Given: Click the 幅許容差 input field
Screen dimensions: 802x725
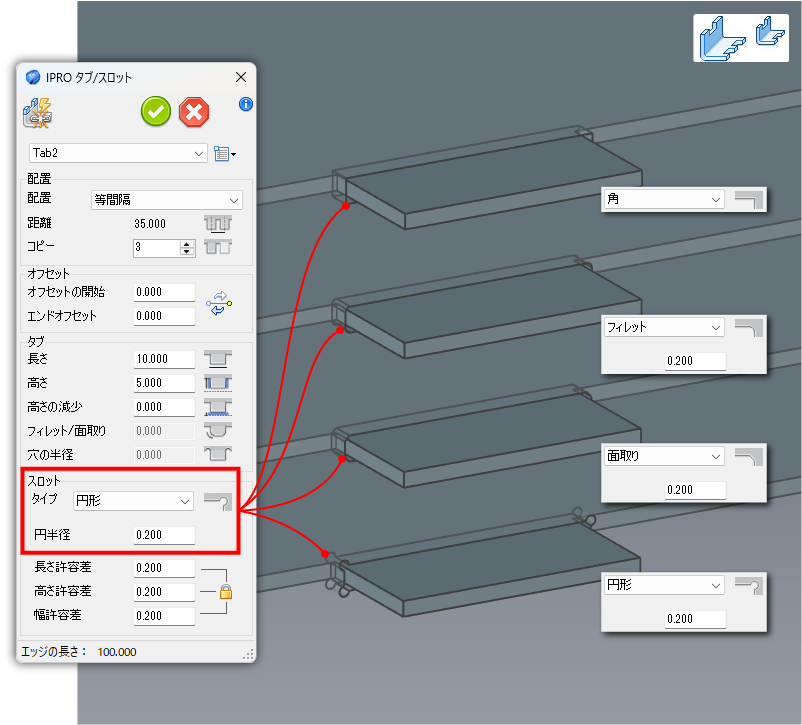Looking at the screenshot, I should 164,616.
